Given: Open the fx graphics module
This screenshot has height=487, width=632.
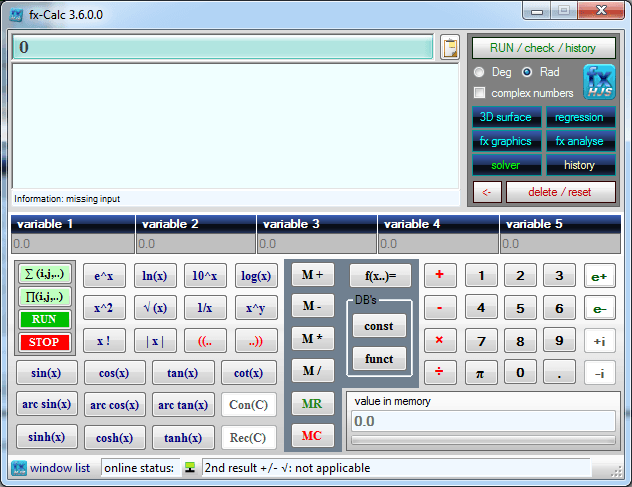Looking at the screenshot, I should (506, 141).
